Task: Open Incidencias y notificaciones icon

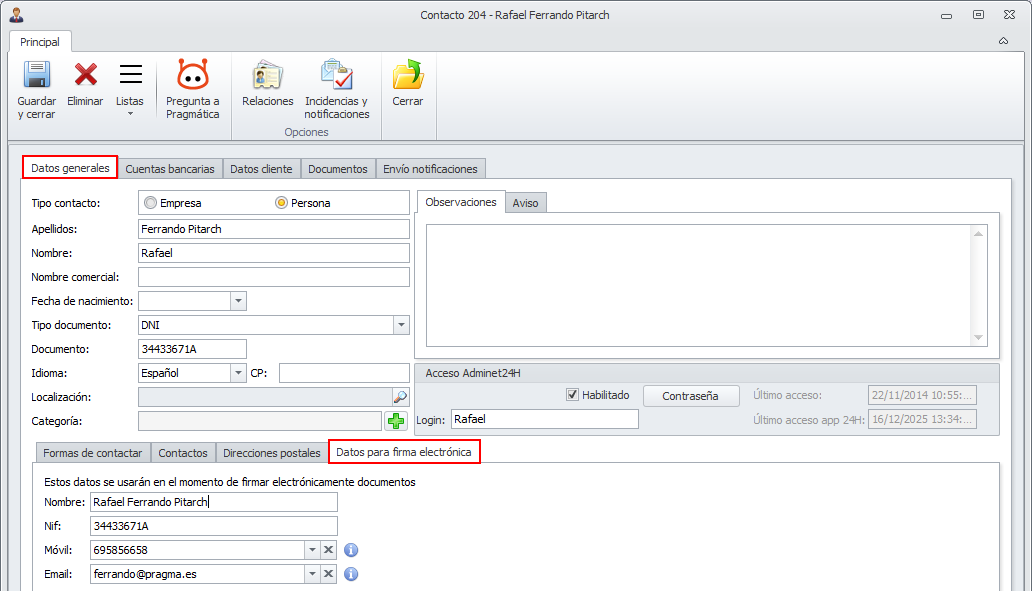Action: coord(336,74)
